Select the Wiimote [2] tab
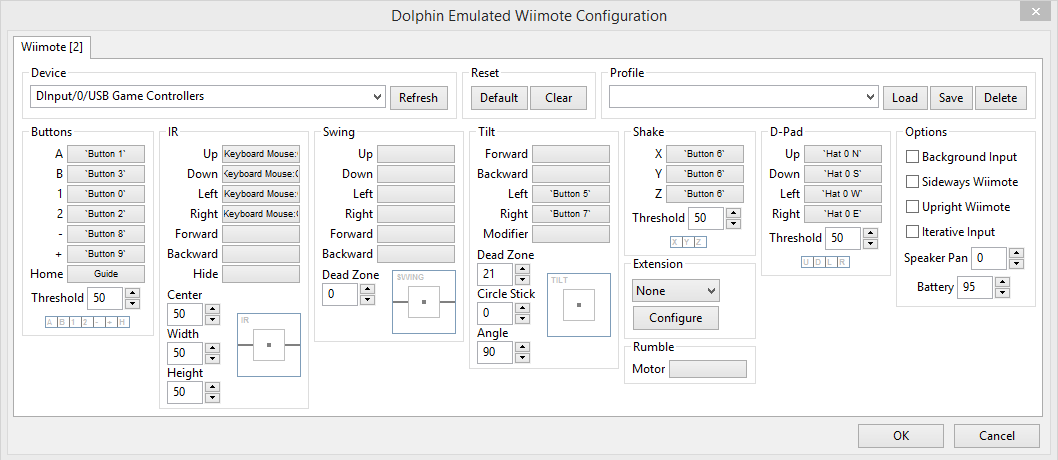Screen dimensions: 1058x460 [x=52, y=47]
